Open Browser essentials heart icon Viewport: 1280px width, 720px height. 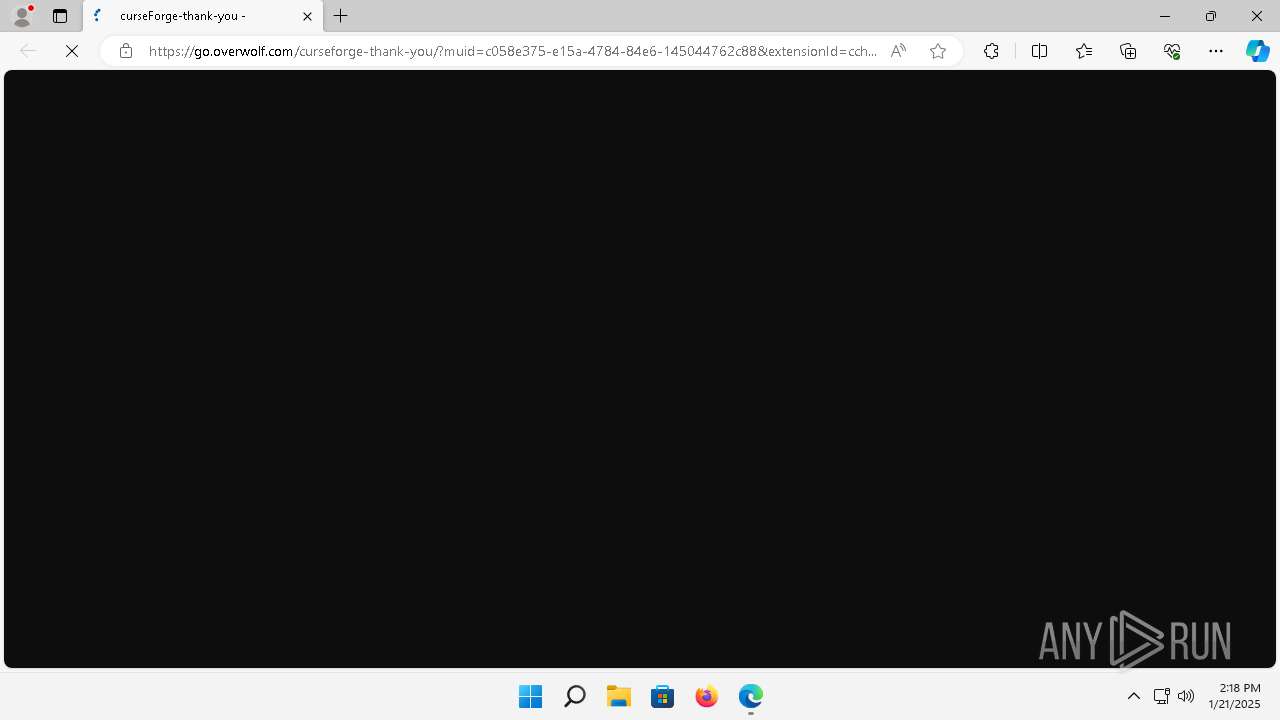coord(1172,51)
